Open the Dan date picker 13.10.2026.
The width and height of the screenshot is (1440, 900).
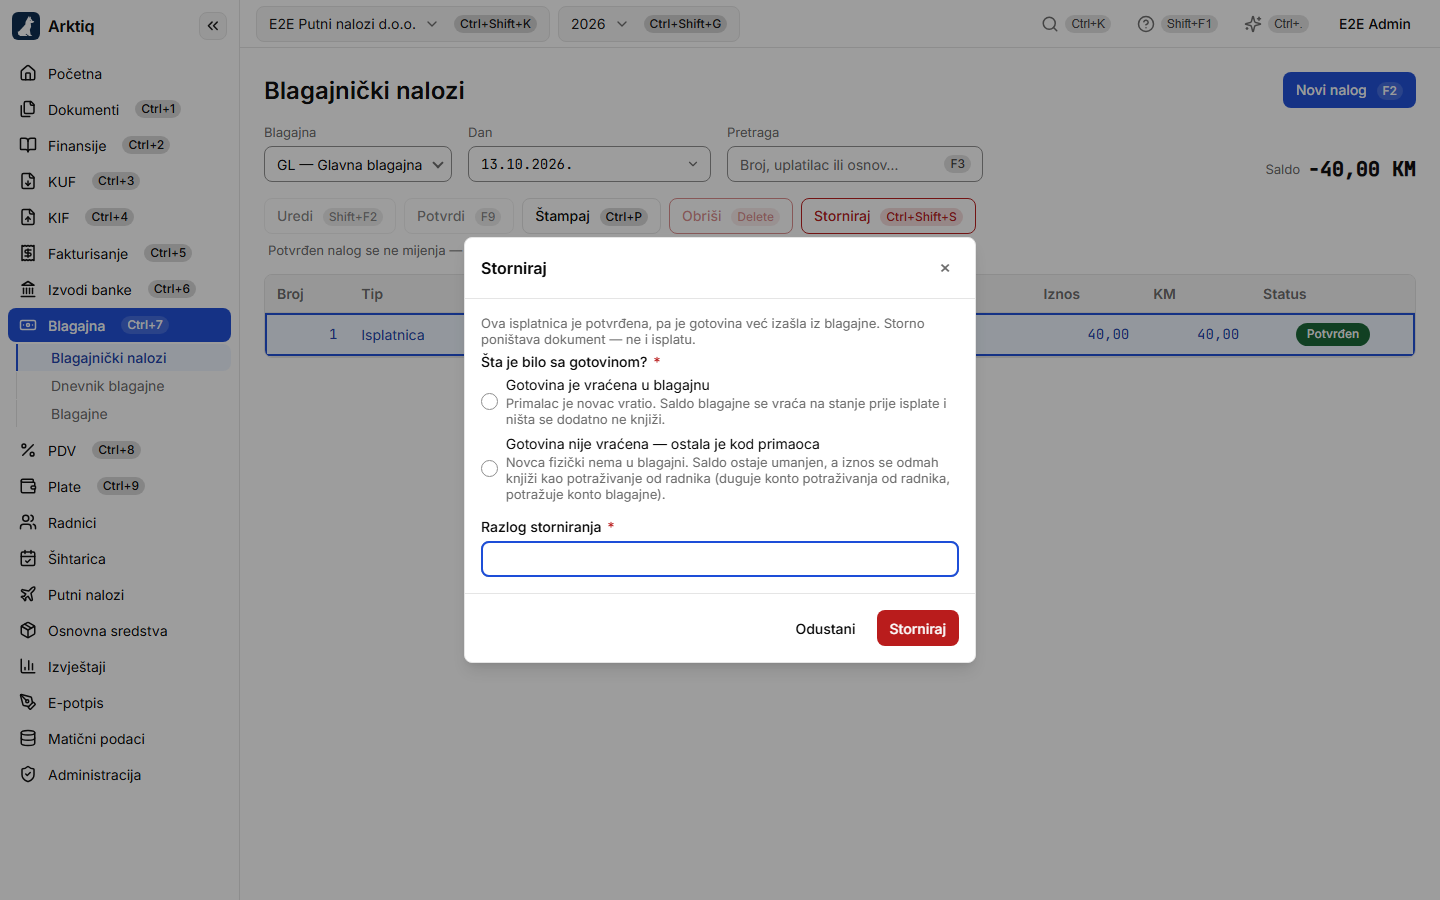pyautogui.click(x=589, y=165)
